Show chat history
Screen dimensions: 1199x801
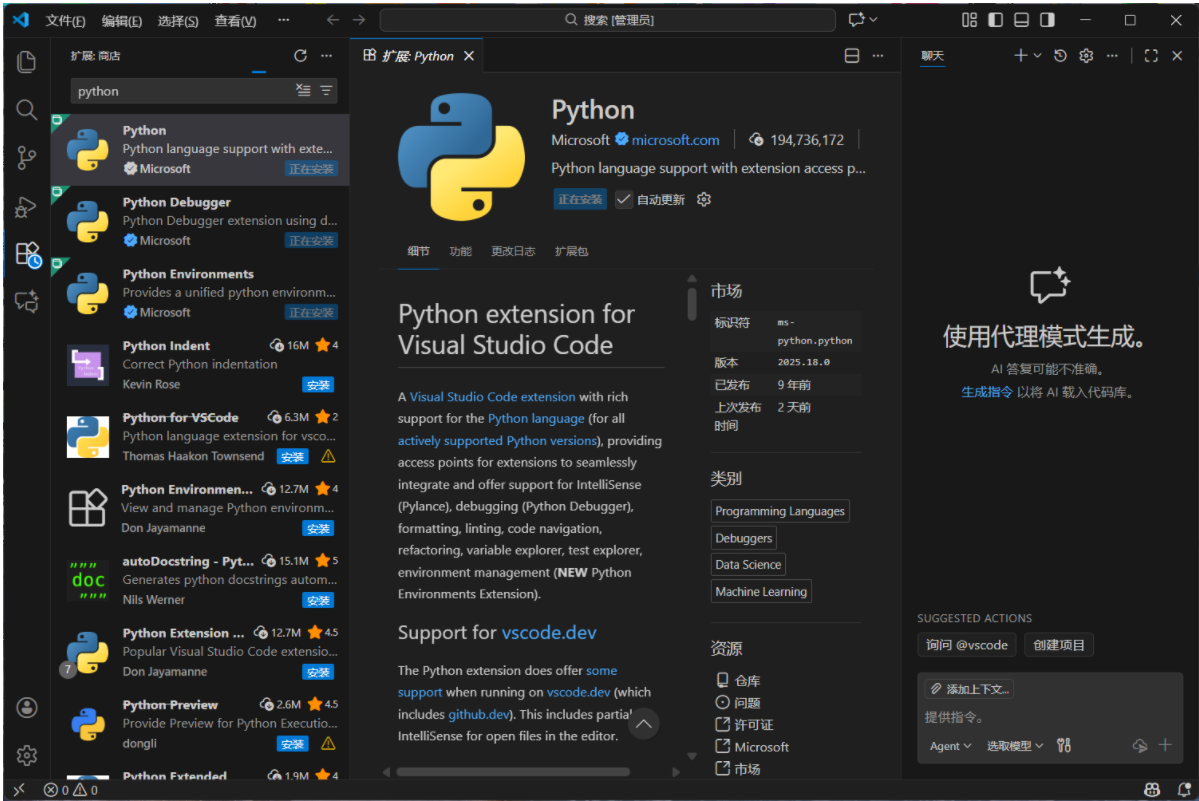(1060, 56)
